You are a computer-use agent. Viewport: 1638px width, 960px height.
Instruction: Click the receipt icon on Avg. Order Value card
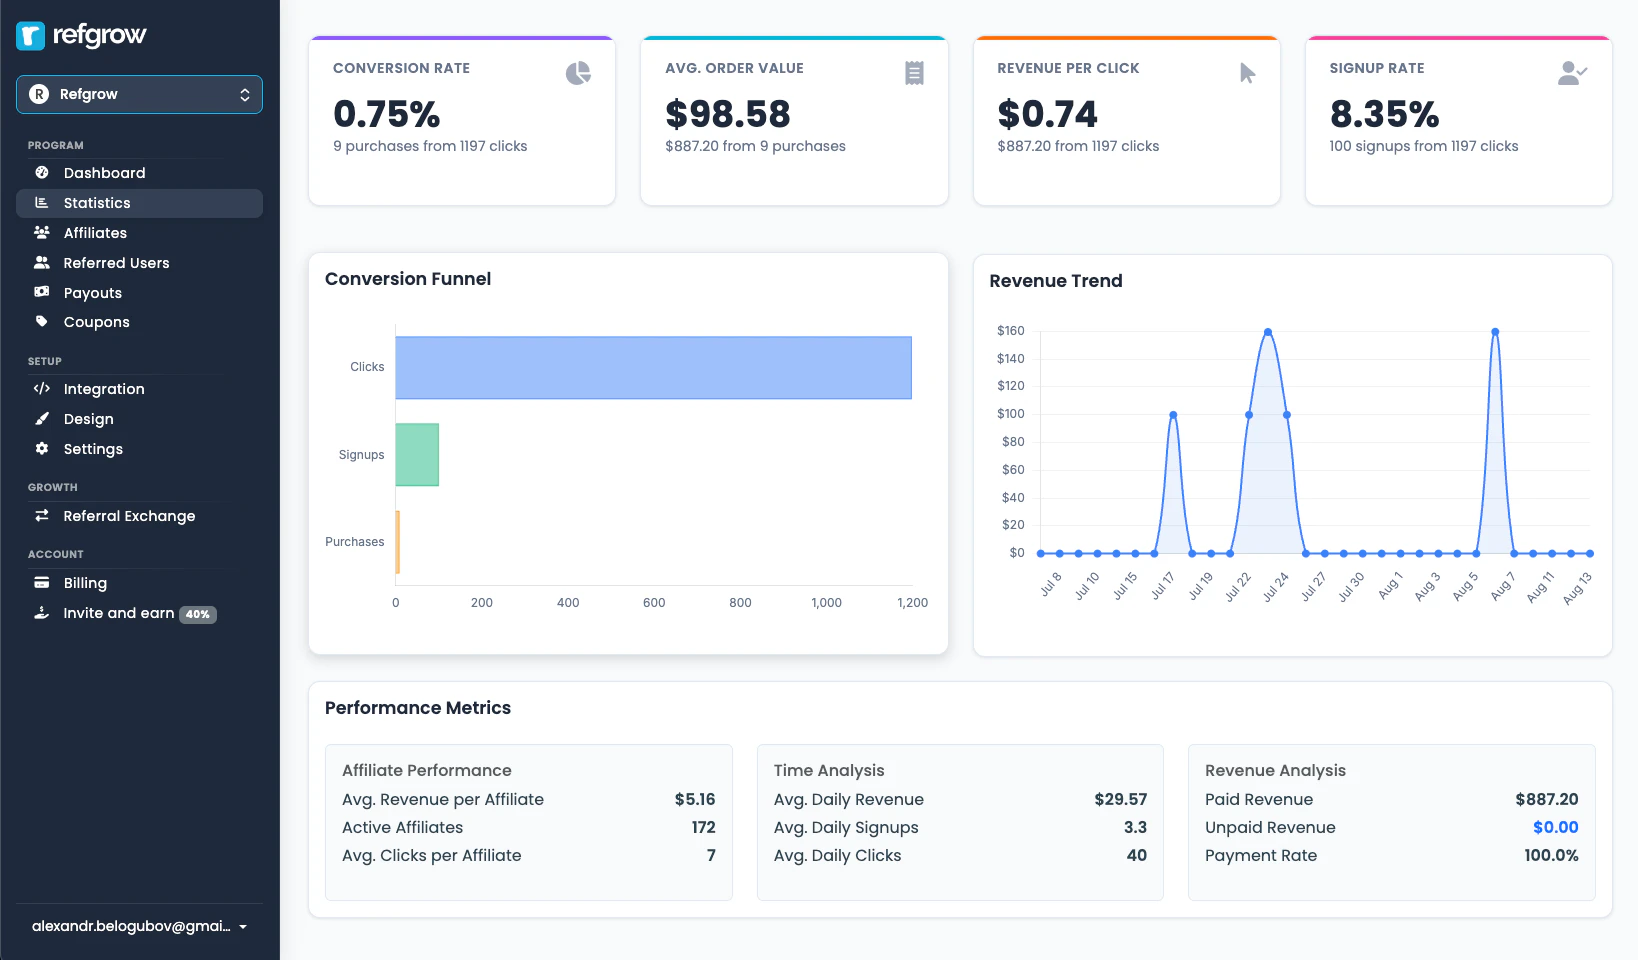(913, 72)
